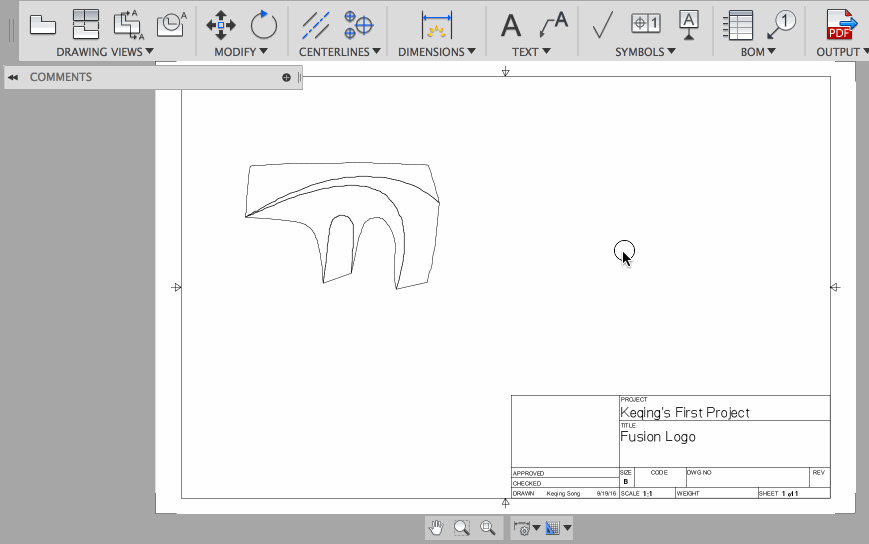Select the Center Mark tool
Viewport: 869px width, 544px height.
tap(359, 24)
